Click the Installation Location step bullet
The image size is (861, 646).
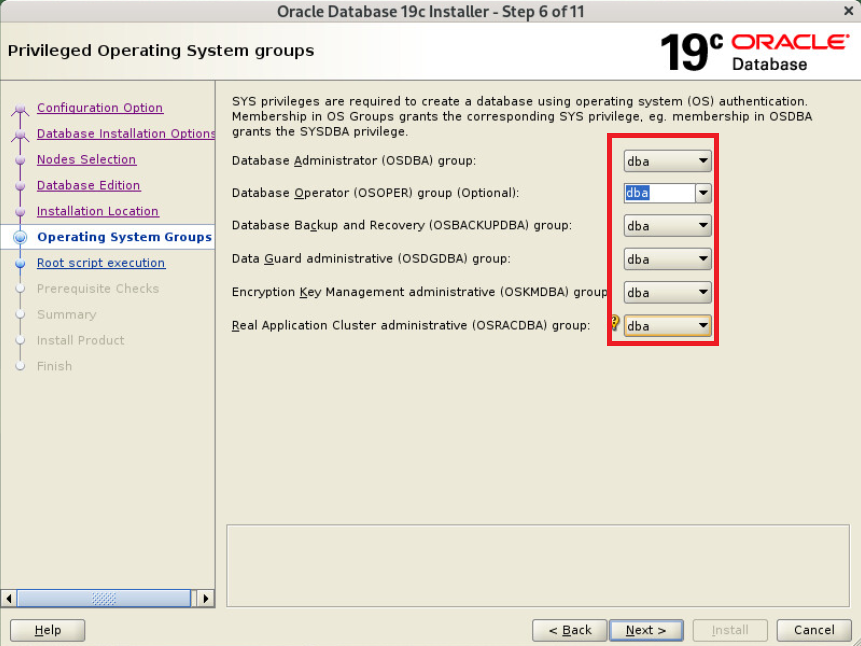tap(20, 211)
